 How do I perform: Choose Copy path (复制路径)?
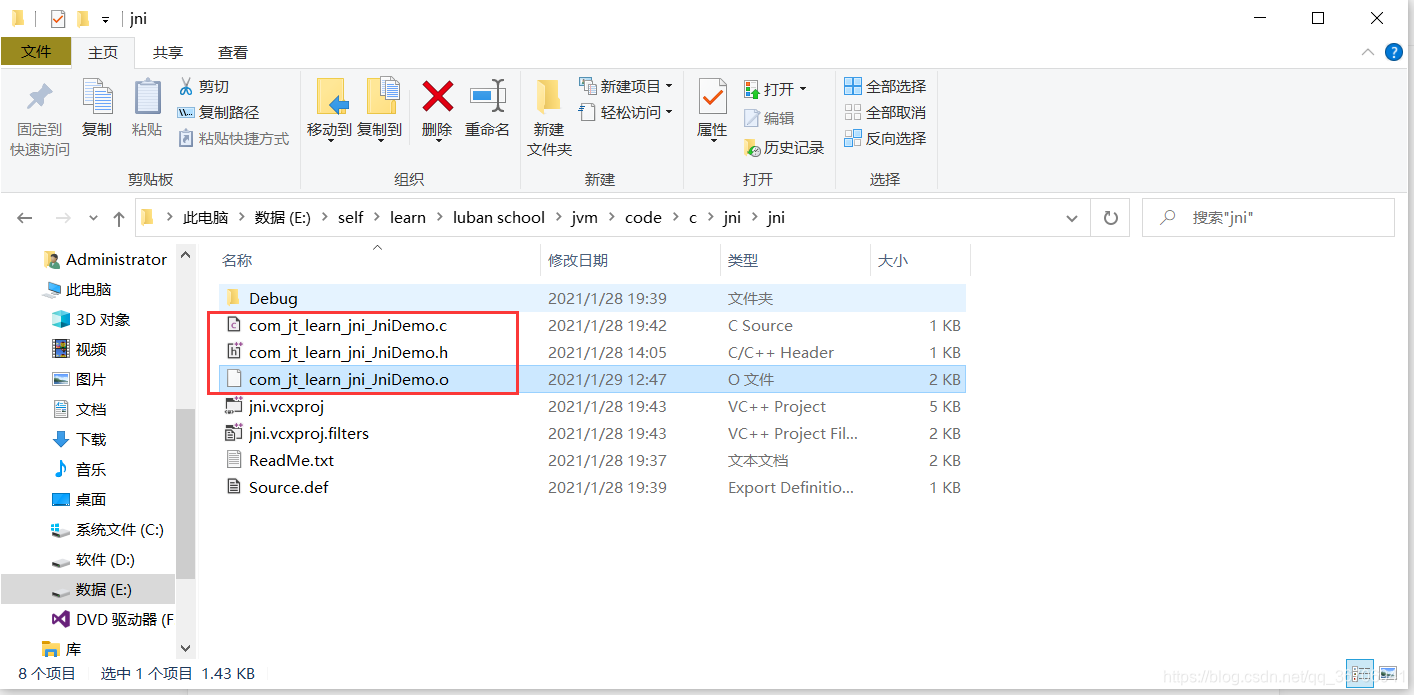[218, 113]
